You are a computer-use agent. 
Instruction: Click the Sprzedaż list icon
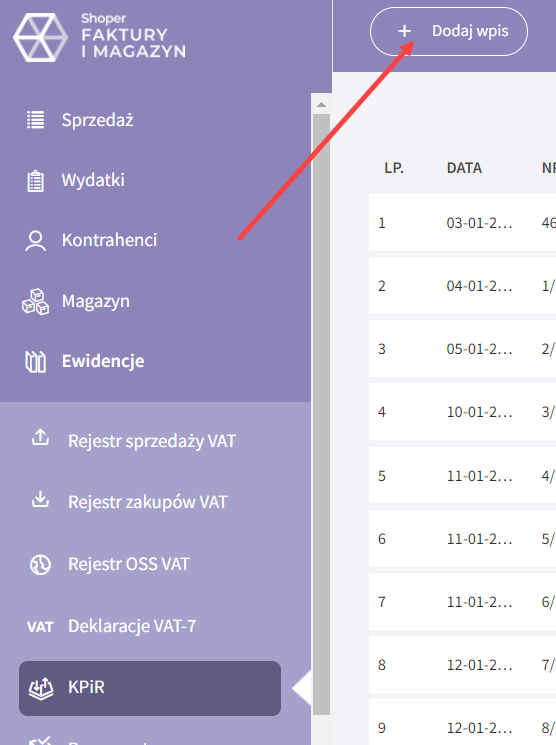point(36,120)
